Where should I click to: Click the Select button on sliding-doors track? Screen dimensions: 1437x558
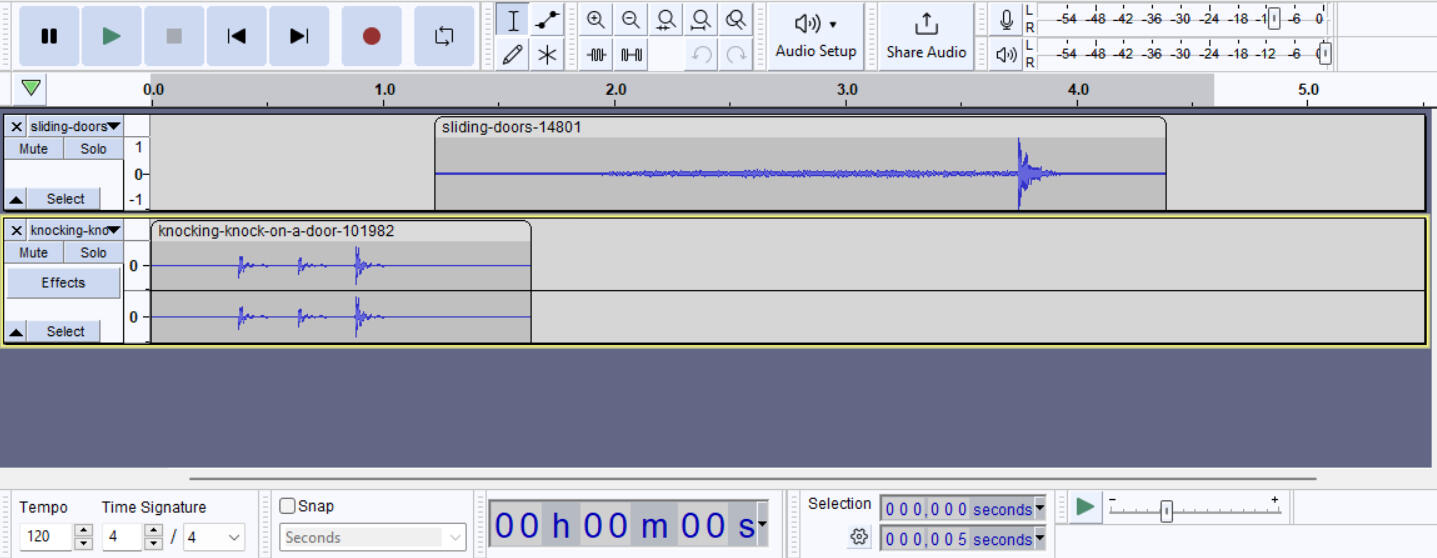(x=65, y=198)
